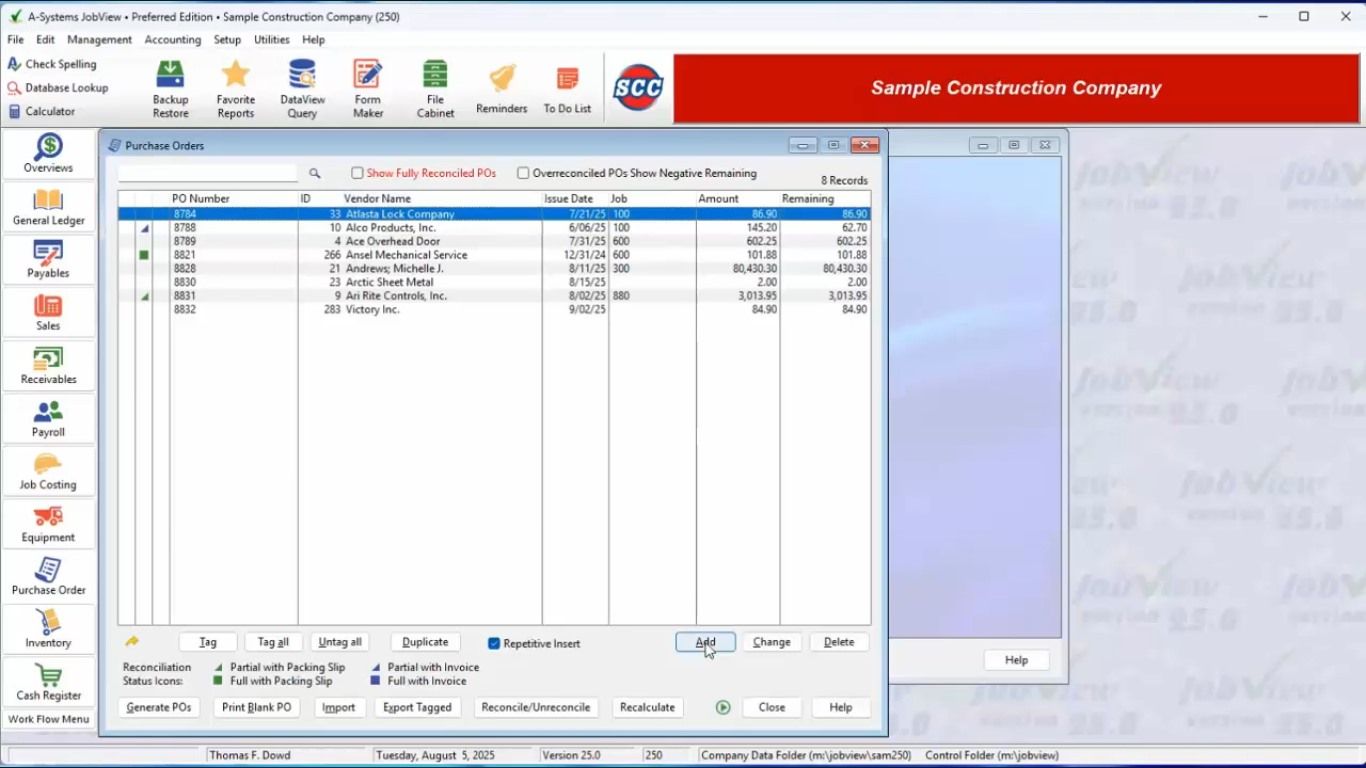1366x768 pixels.
Task: Open the Help menu
Action: 313,40
